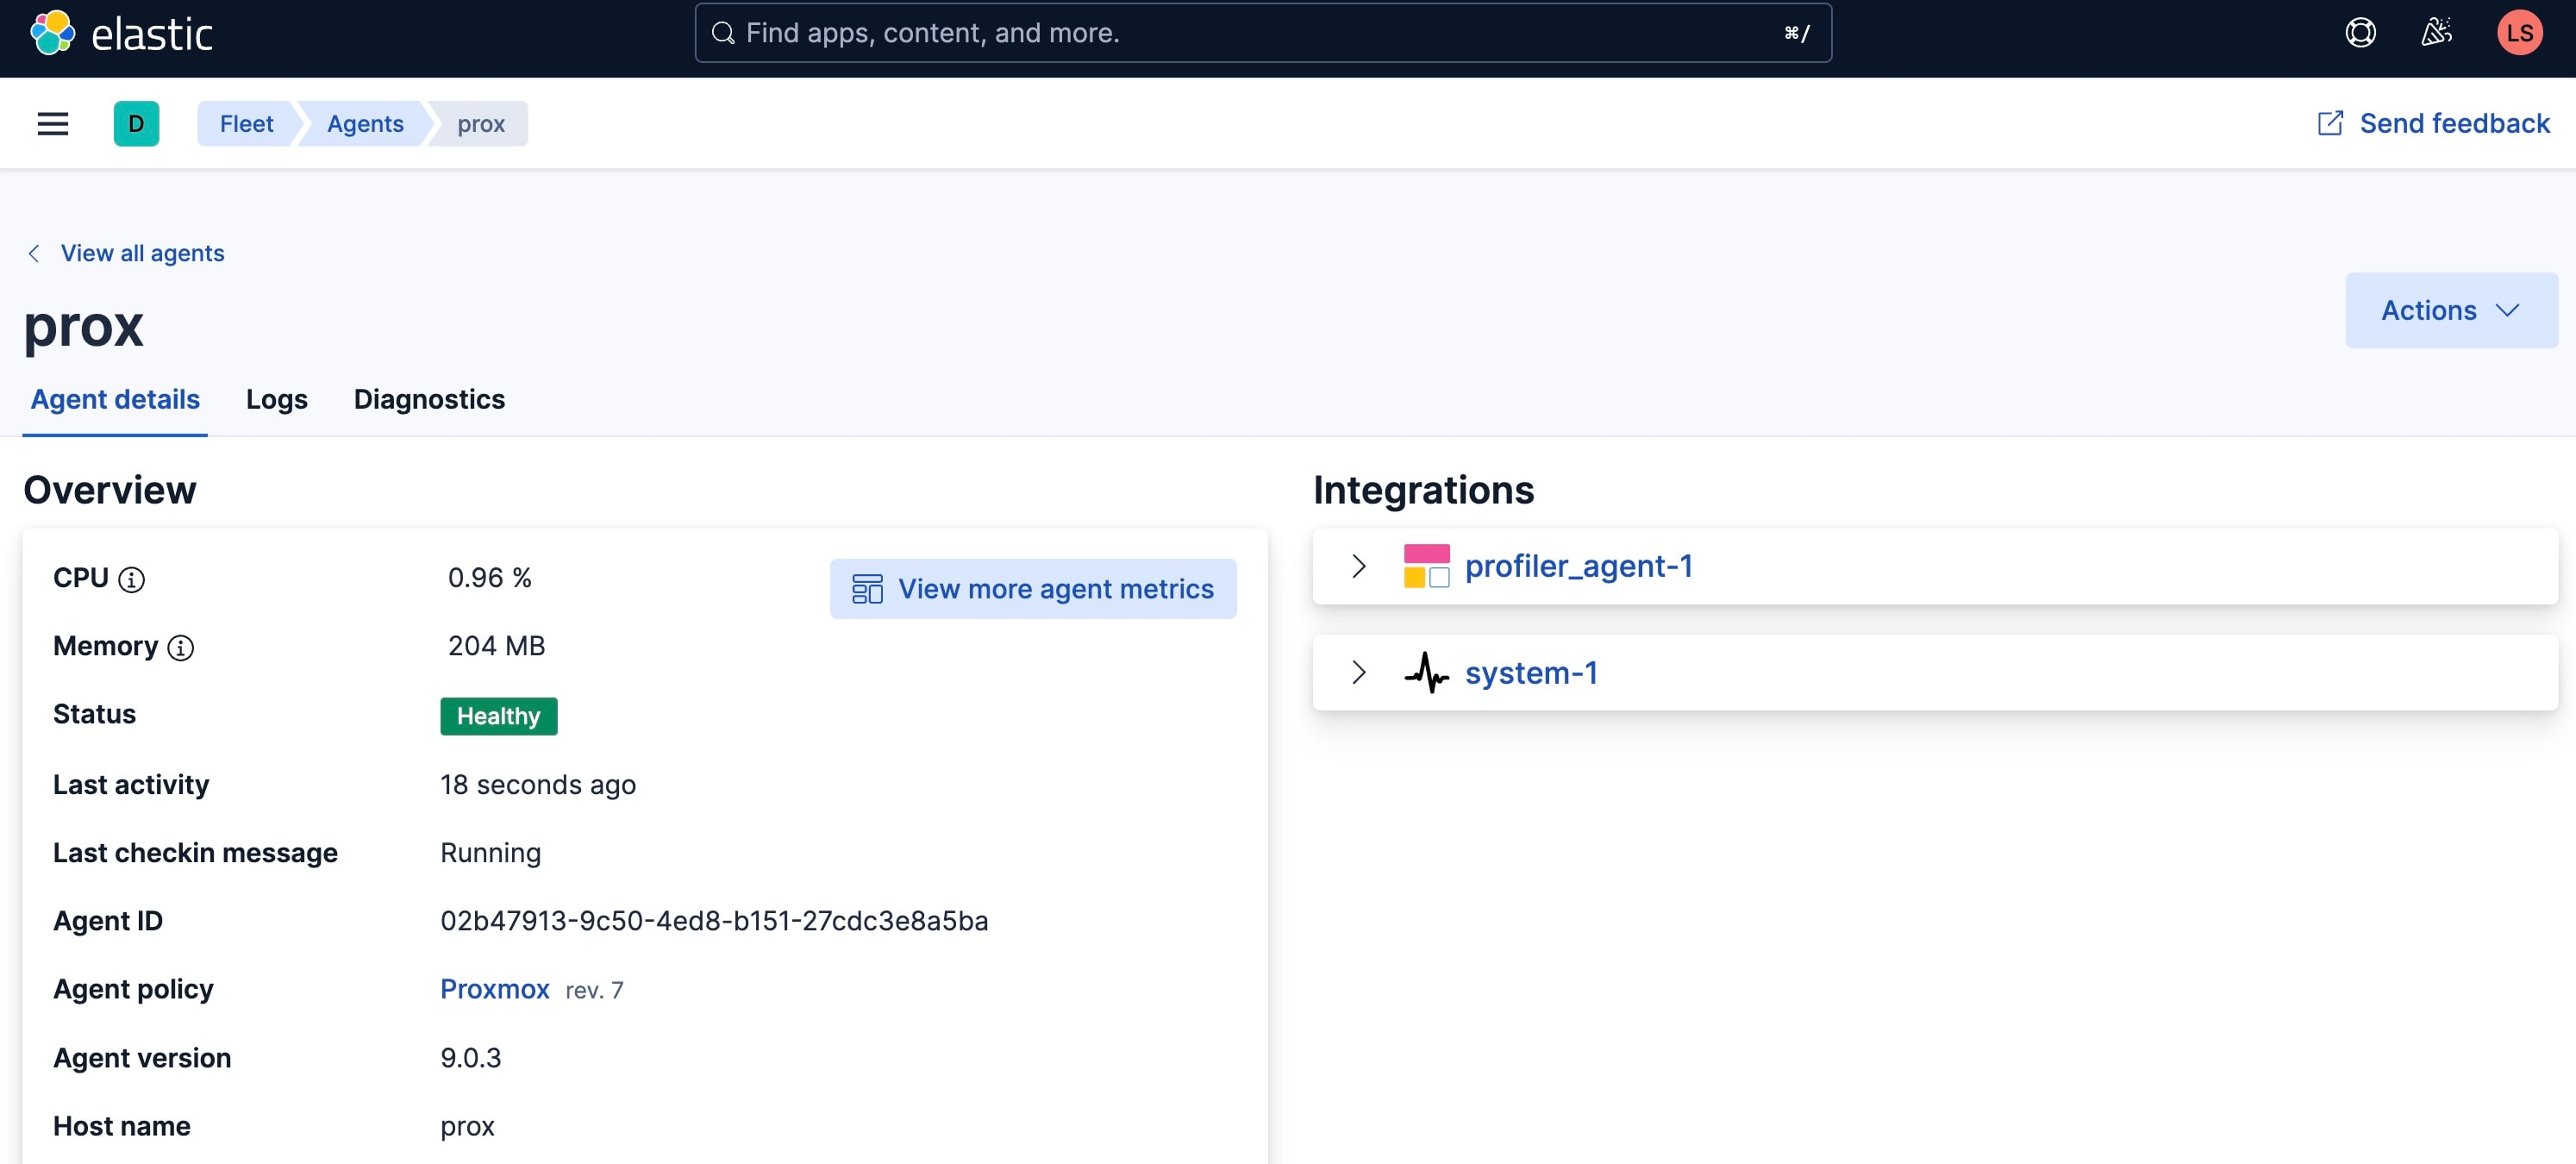Image resolution: width=2576 pixels, height=1164 pixels.
Task: Open the LS user profile avatar
Action: point(2519,32)
